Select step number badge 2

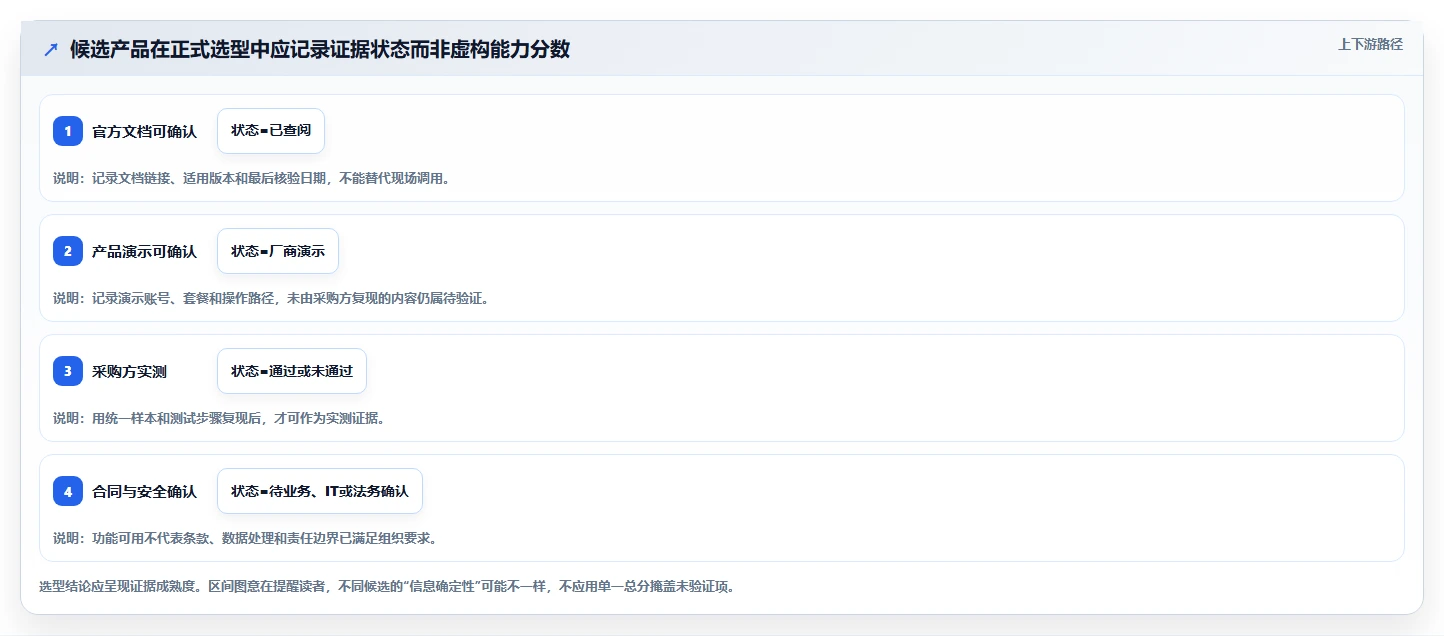click(x=68, y=251)
